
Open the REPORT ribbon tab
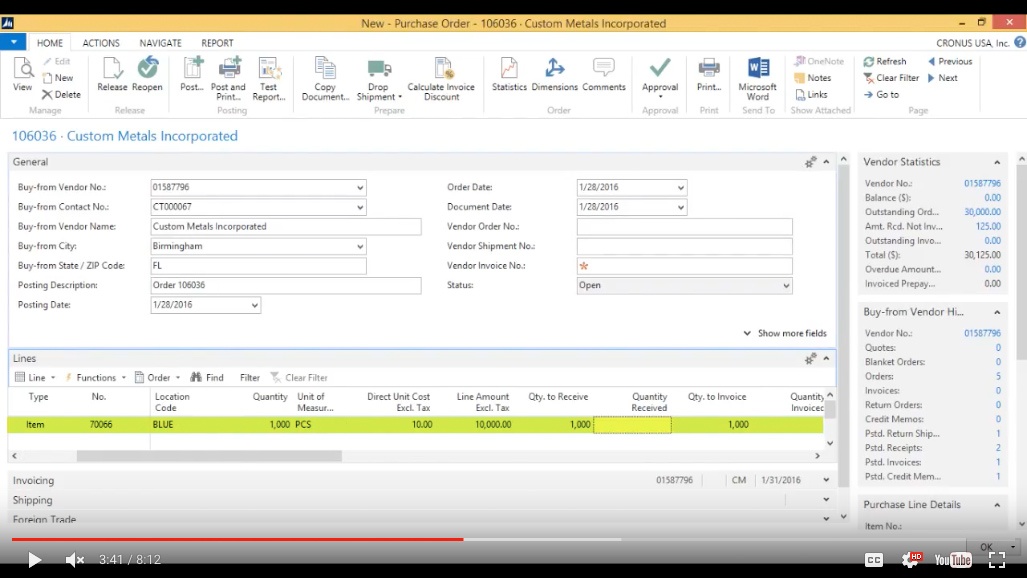217,43
